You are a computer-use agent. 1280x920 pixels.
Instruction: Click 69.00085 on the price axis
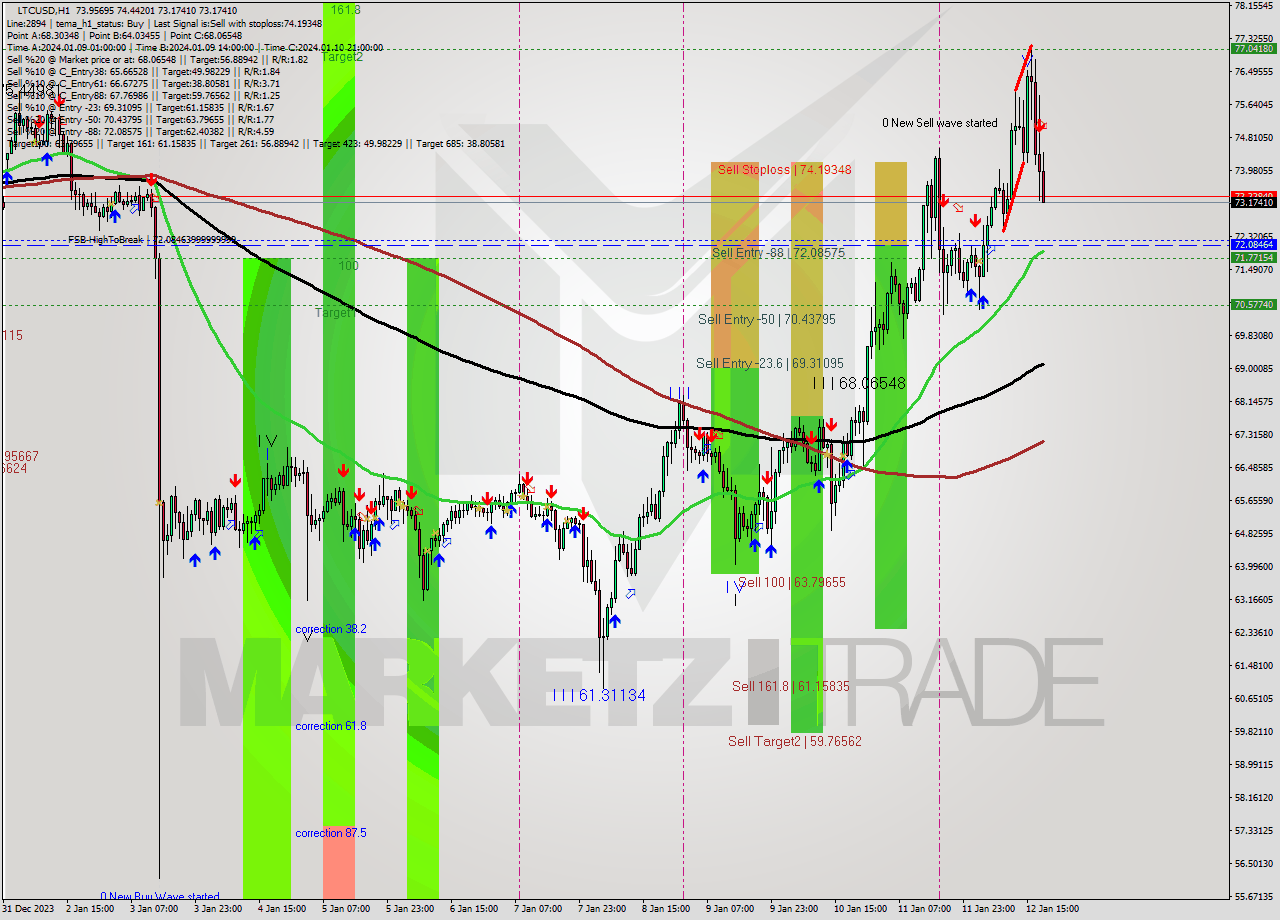point(1253,369)
